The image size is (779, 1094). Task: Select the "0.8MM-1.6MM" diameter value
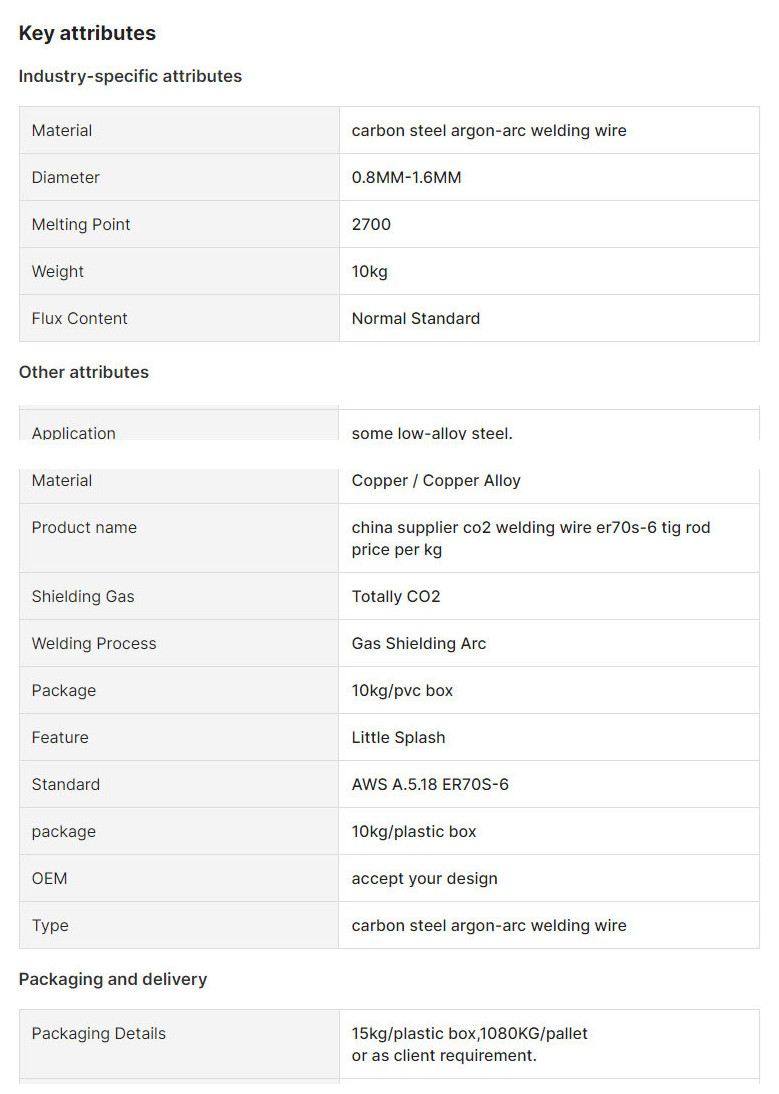click(406, 177)
